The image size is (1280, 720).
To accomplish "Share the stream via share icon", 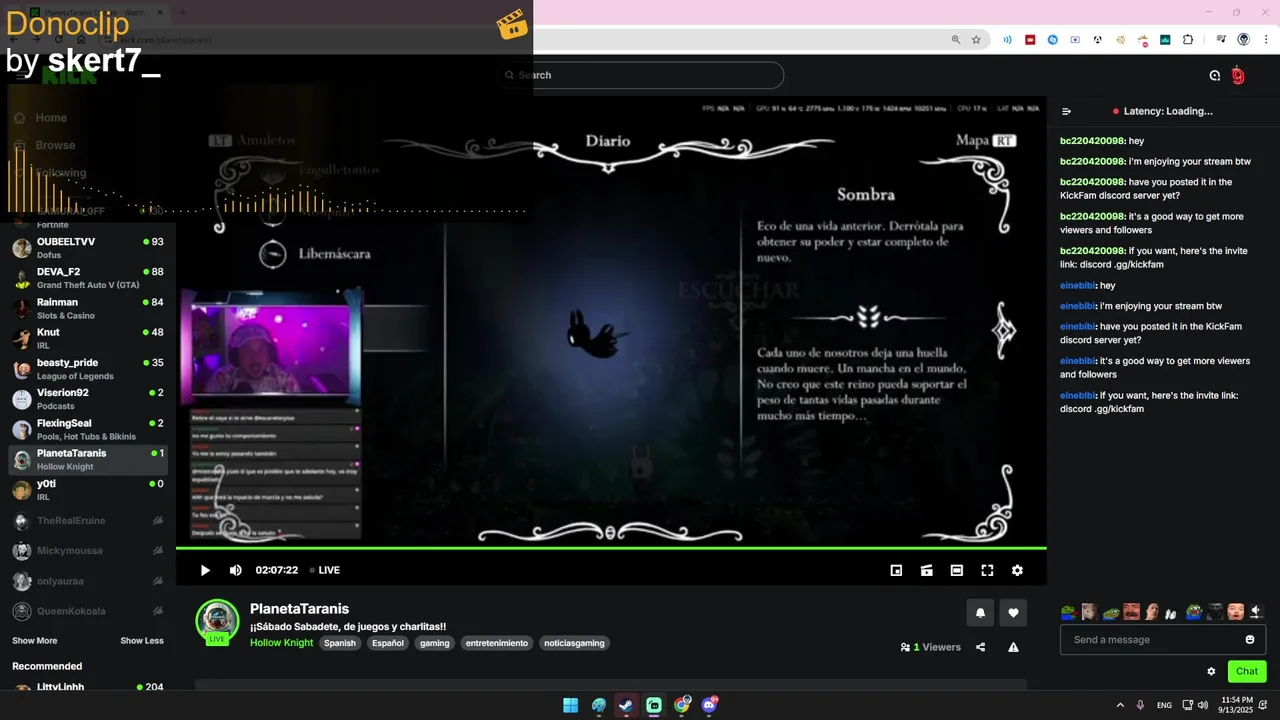I will [980, 647].
